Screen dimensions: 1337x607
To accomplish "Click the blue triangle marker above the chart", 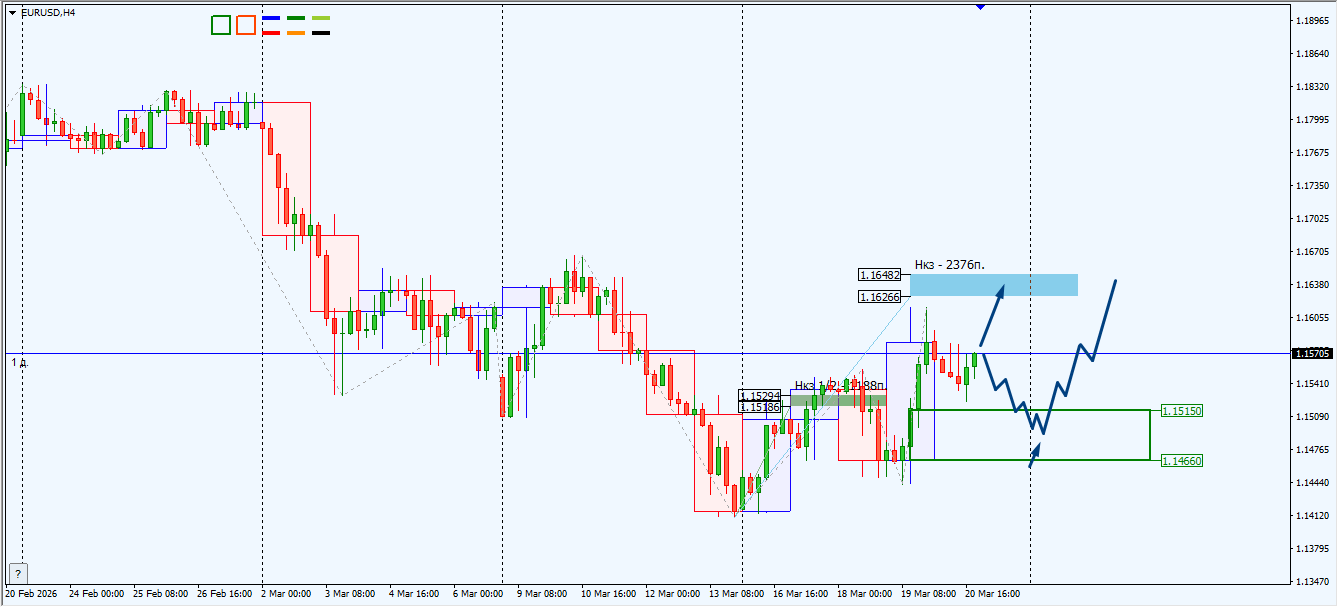I will tap(978, 6).
